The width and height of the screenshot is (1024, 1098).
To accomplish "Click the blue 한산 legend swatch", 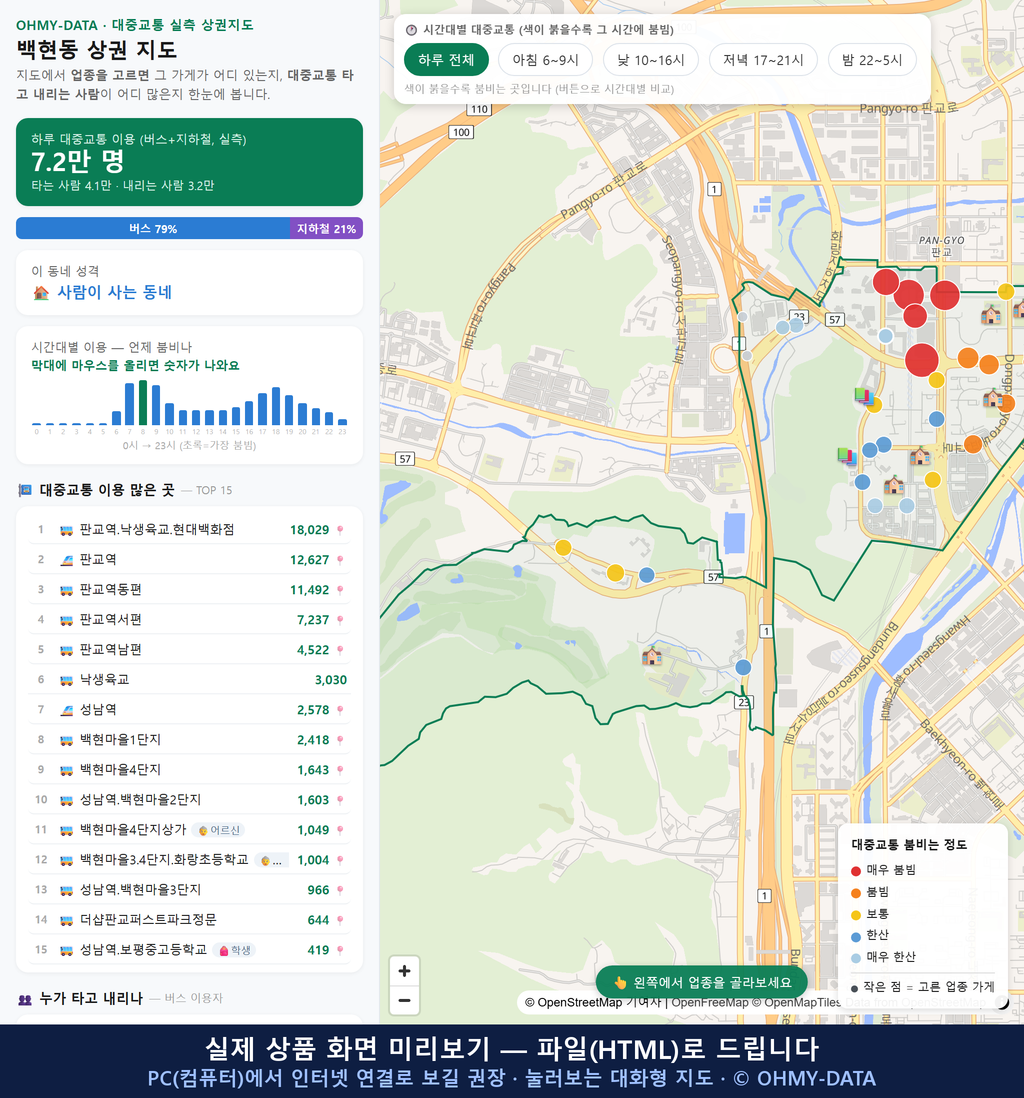I will click(x=855, y=937).
